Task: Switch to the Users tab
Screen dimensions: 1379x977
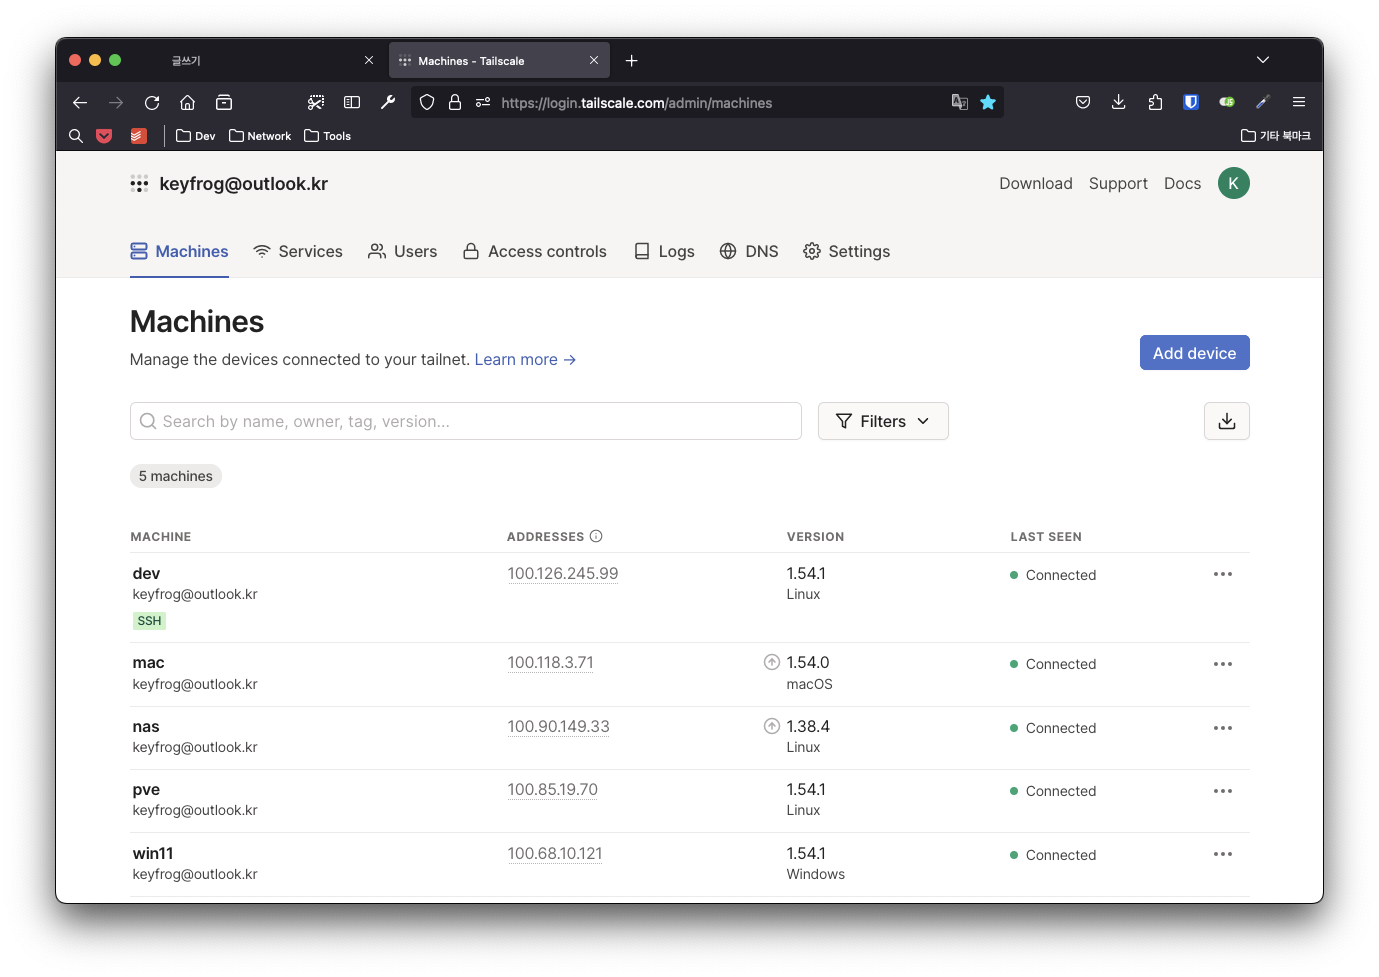Action: [403, 251]
